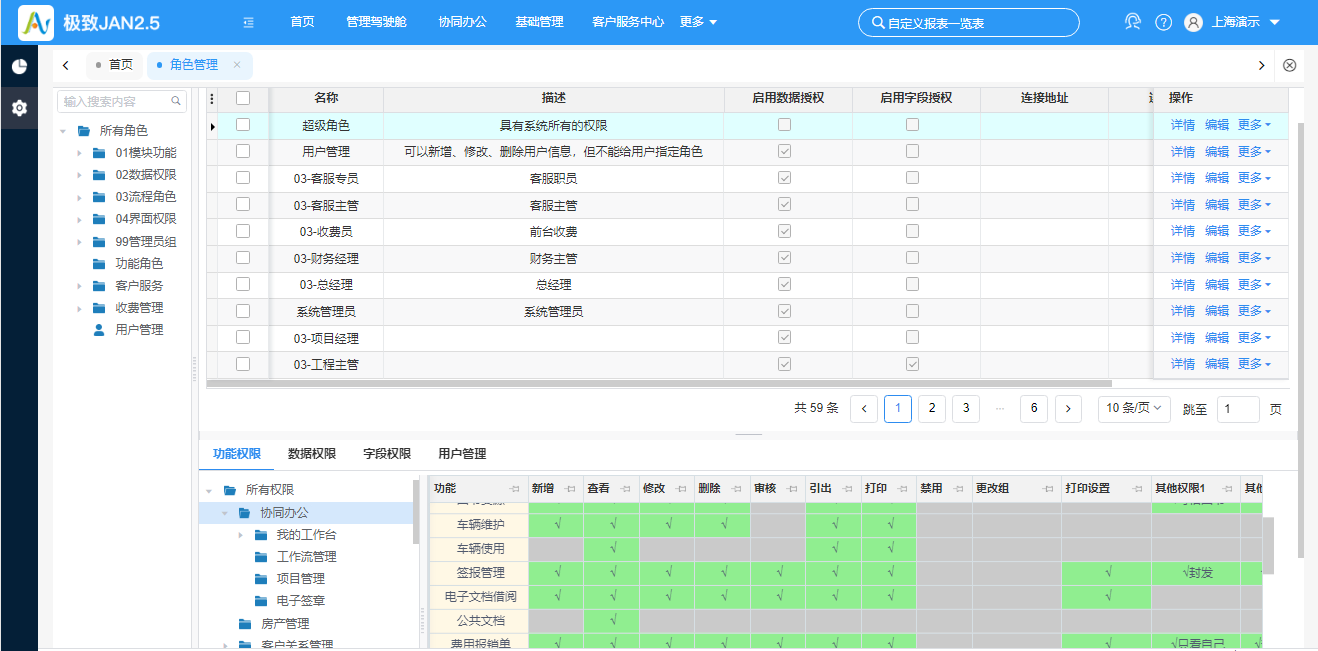Tick the checkbox for 超级角色 row
Viewport: 1318px width, 651px height.
(x=243, y=125)
